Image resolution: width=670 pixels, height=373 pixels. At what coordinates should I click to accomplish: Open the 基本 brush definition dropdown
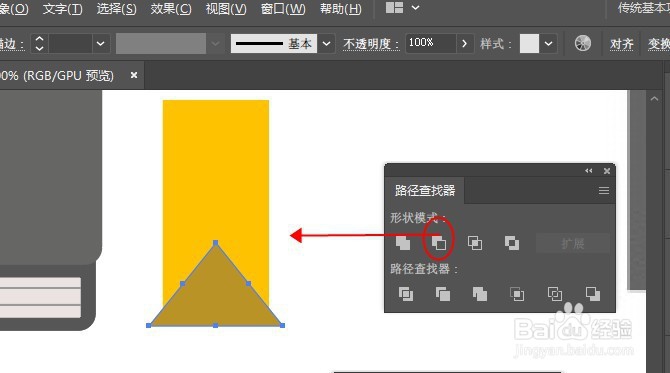[326, 44]
